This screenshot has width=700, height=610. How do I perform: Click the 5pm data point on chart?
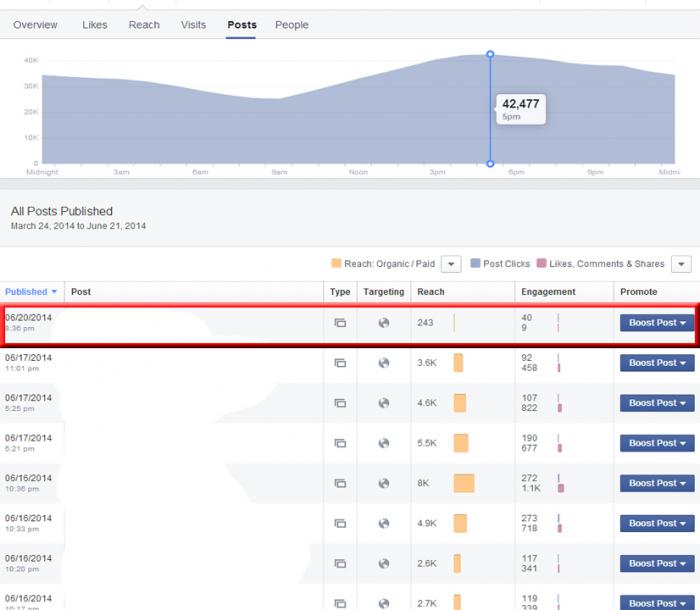pyautogui.click(x=490, y=54)
